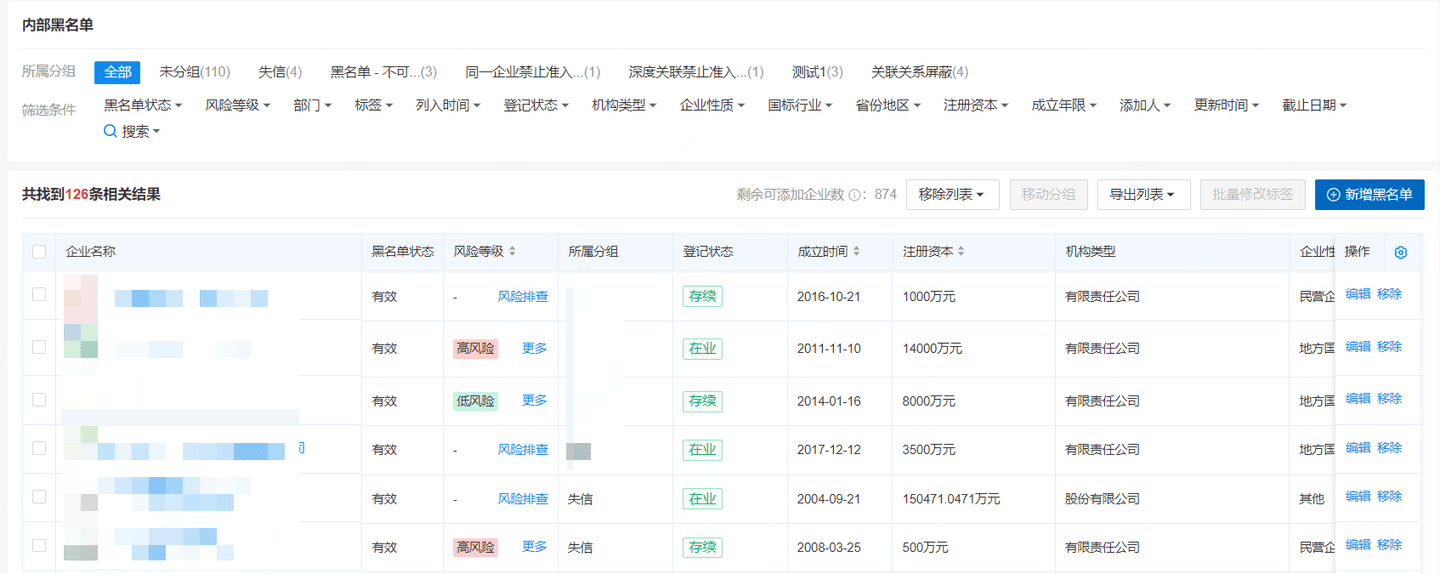Click 编辑 in the 2016-10-21 row

click(1358, 294)
